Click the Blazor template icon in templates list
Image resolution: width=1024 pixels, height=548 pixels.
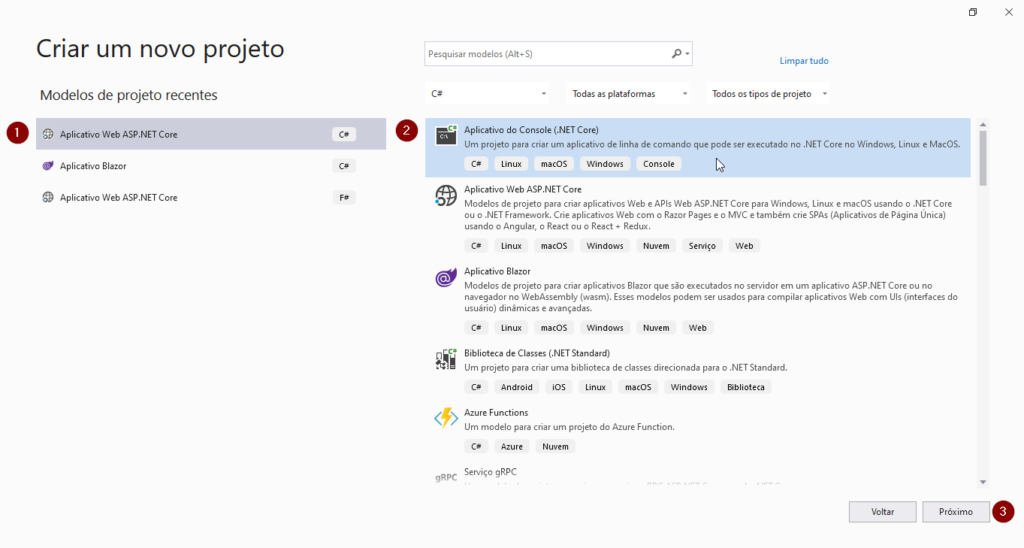[x=446, y=278]
